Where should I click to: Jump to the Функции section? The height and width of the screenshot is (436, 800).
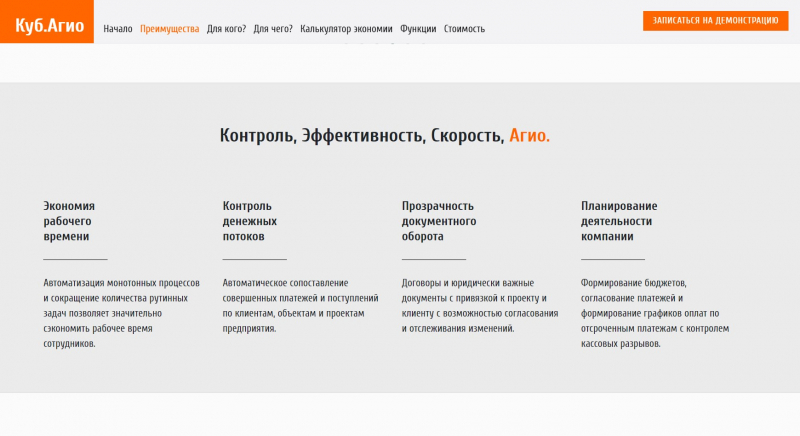(x=418, y=29)
